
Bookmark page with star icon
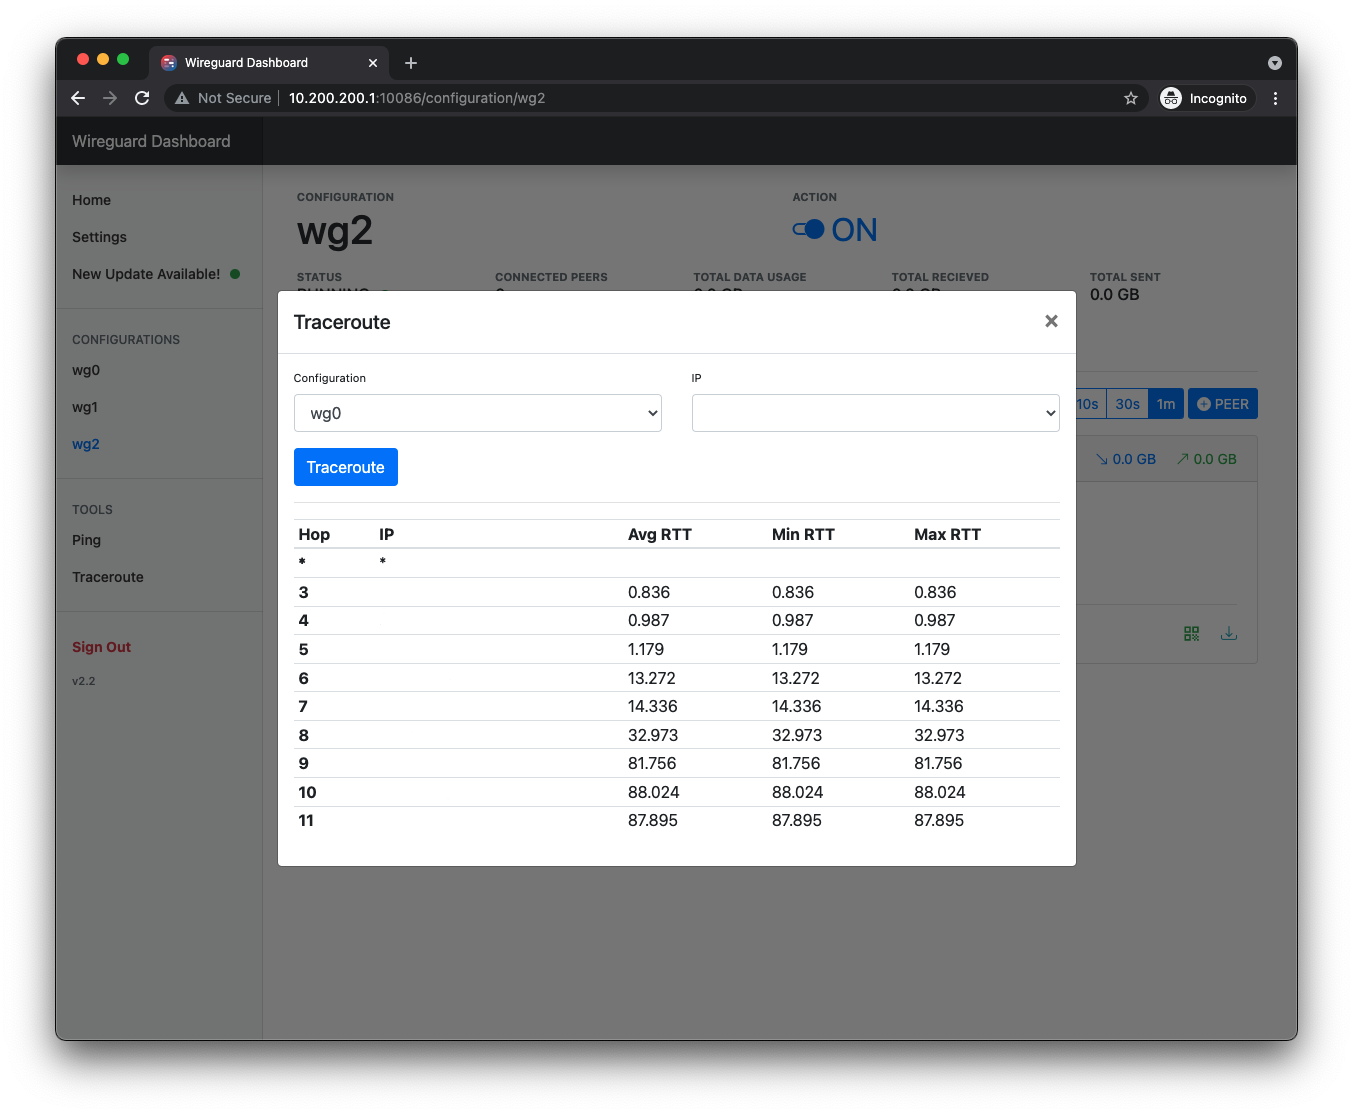tap(1131, 98)
